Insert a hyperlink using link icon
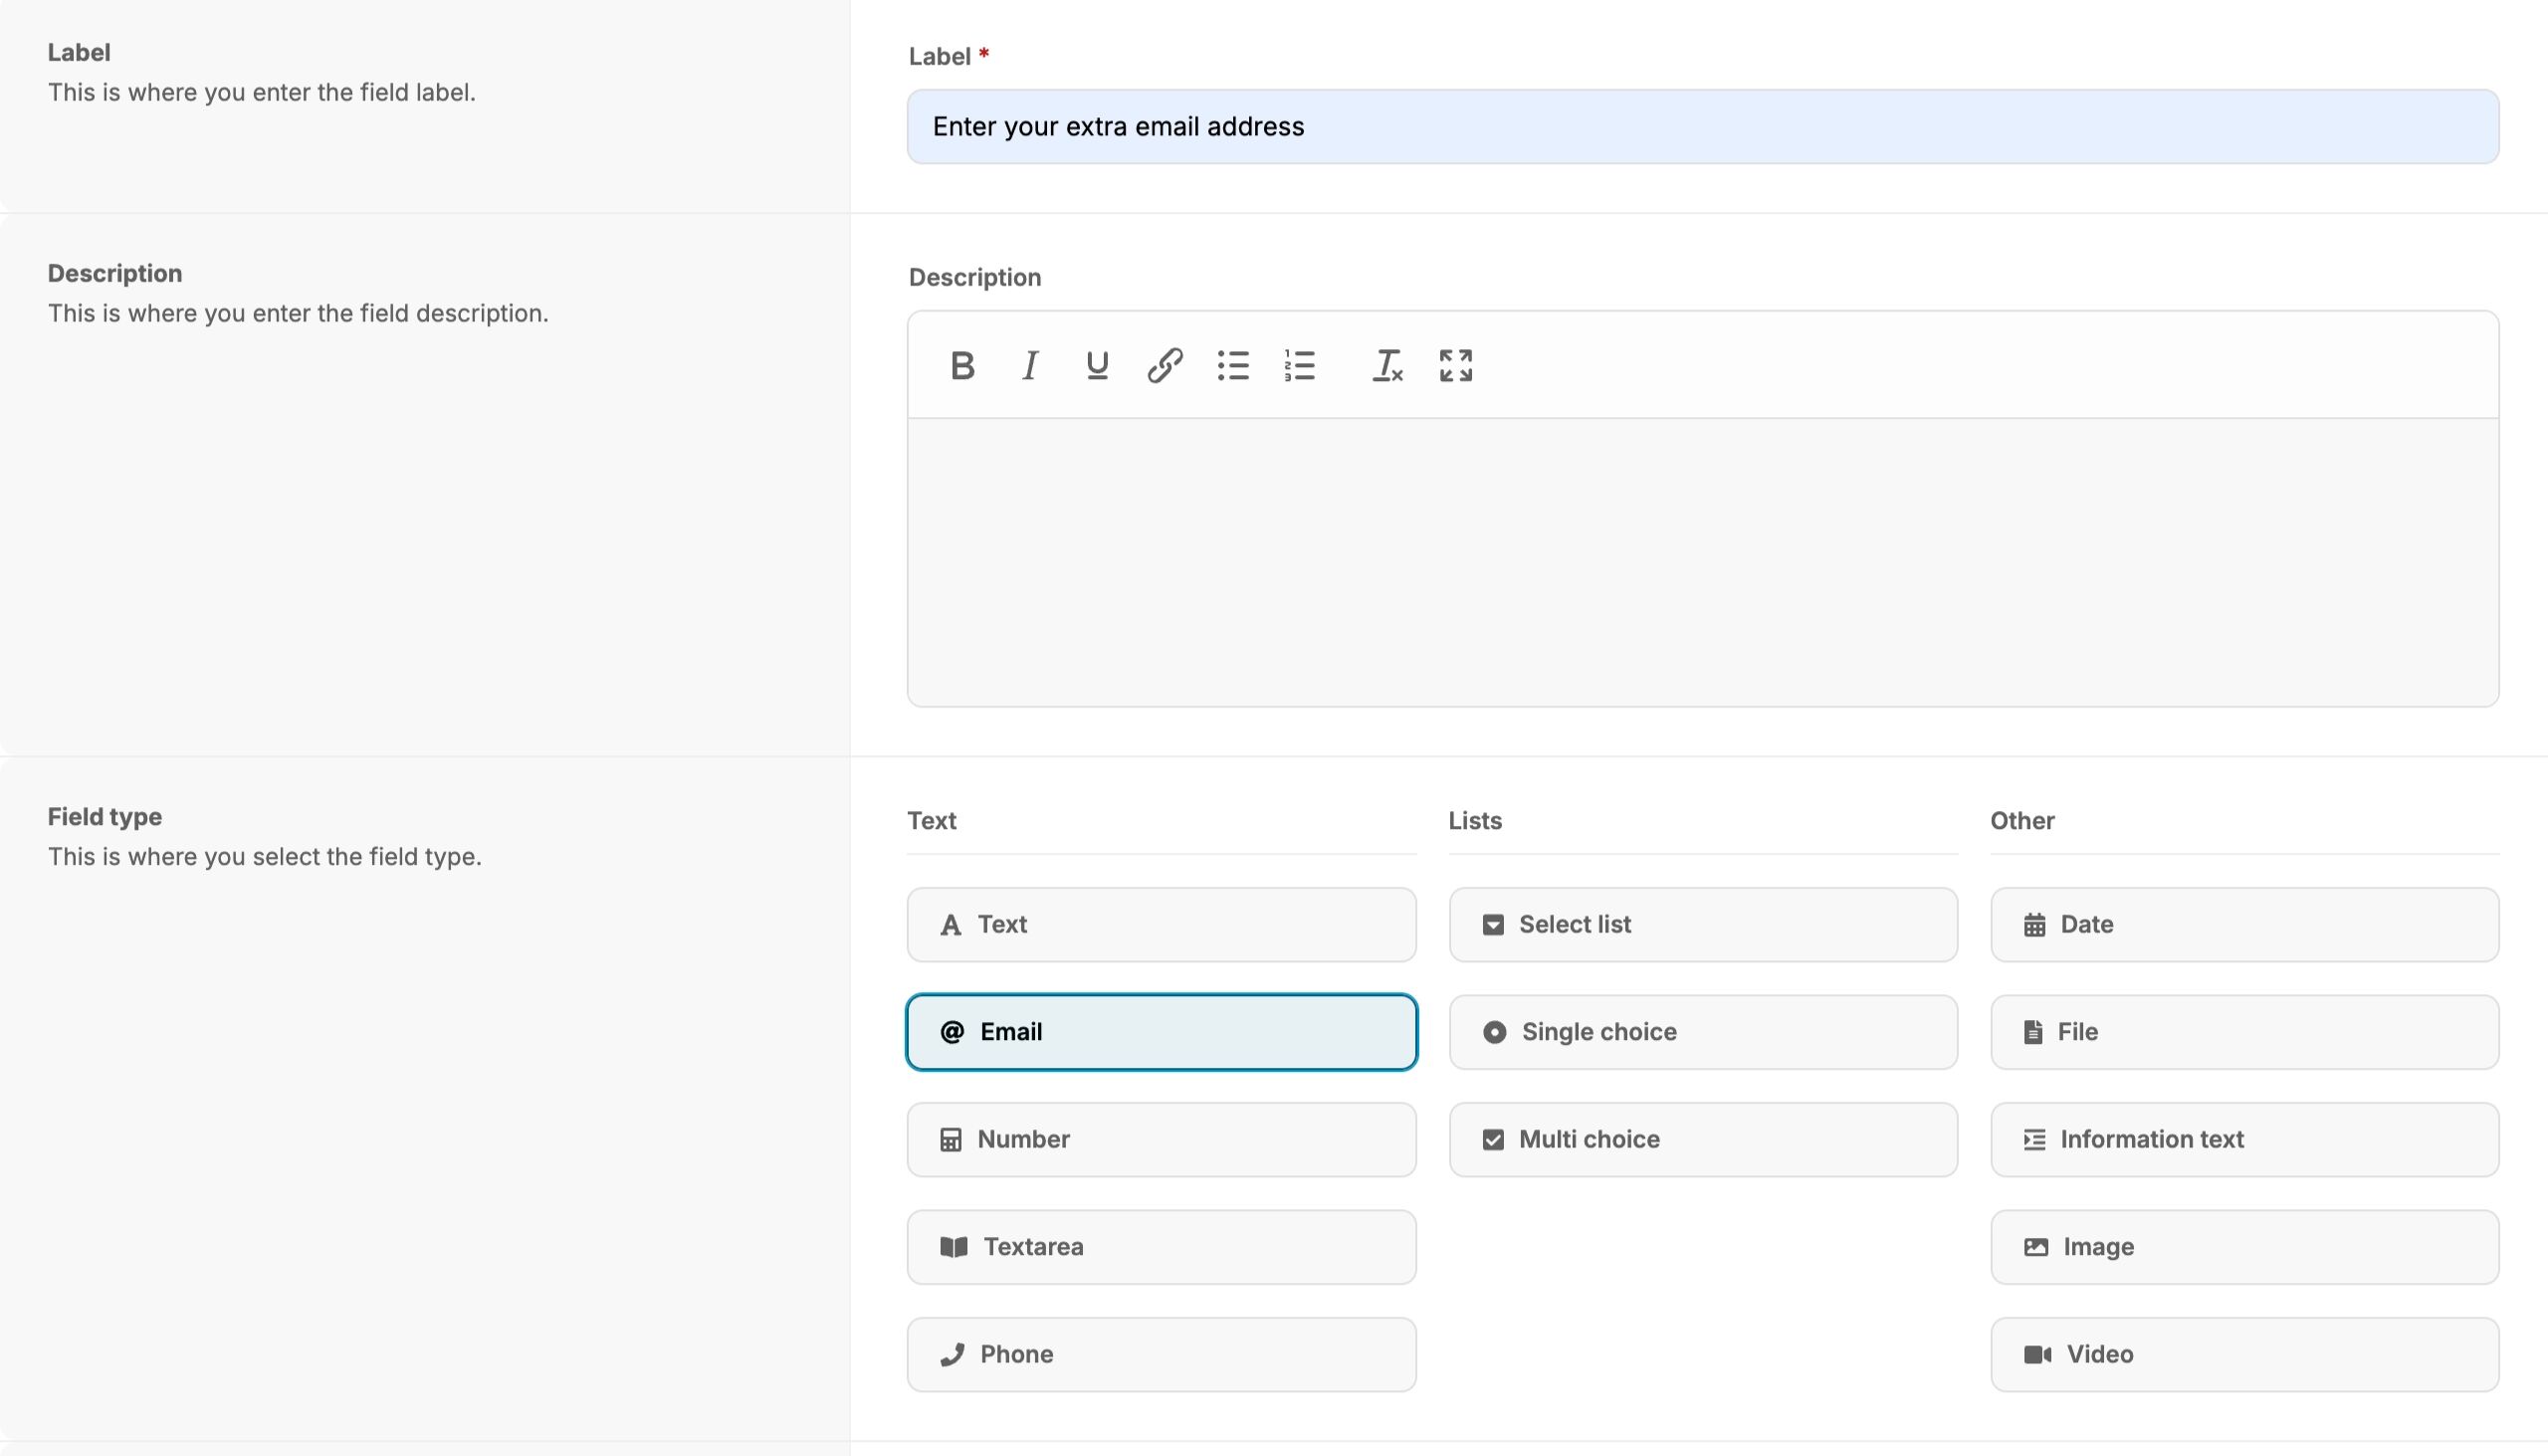This screenshot has width=2548, height=1456. [1165, 366]
